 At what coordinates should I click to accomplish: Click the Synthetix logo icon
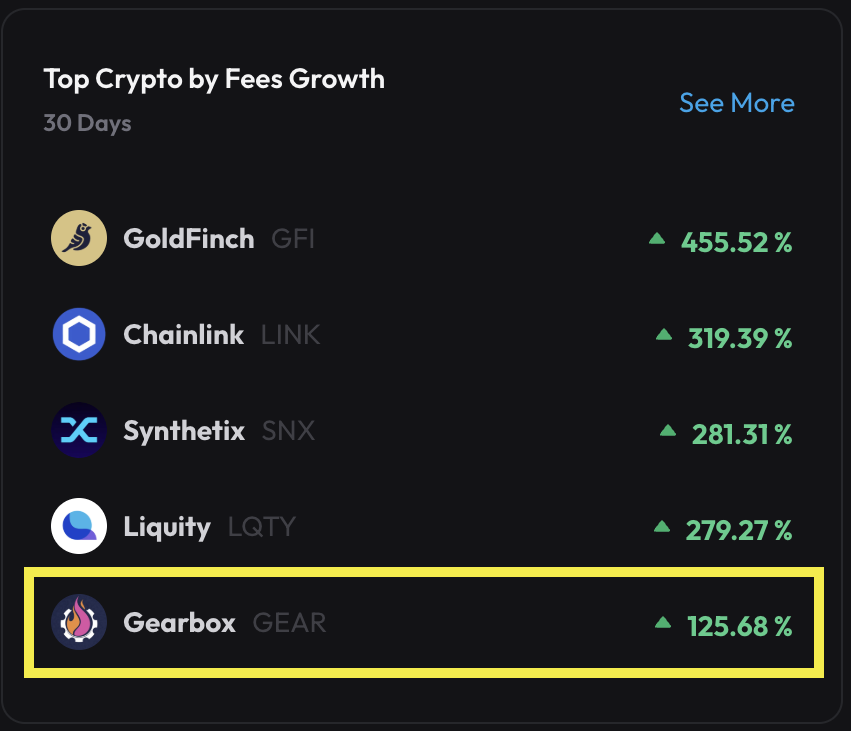click(x=79, y=430)
